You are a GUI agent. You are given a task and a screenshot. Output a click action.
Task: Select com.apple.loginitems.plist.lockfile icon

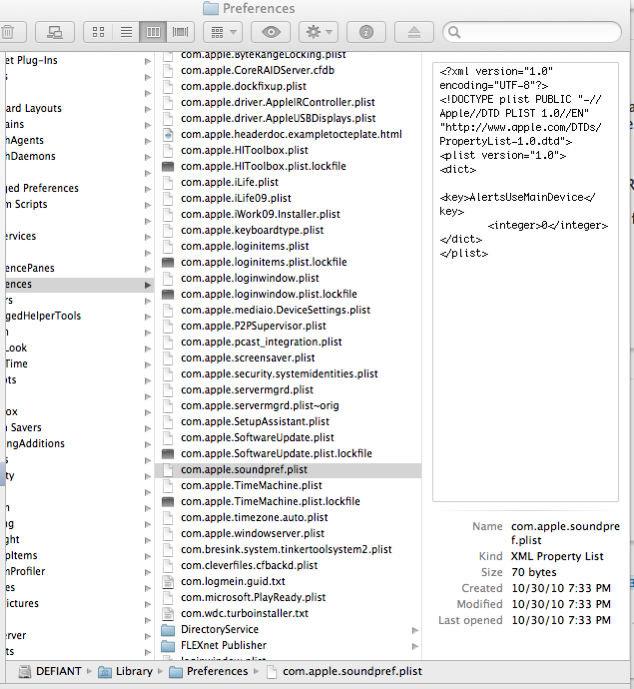click(x=168, y=262)
